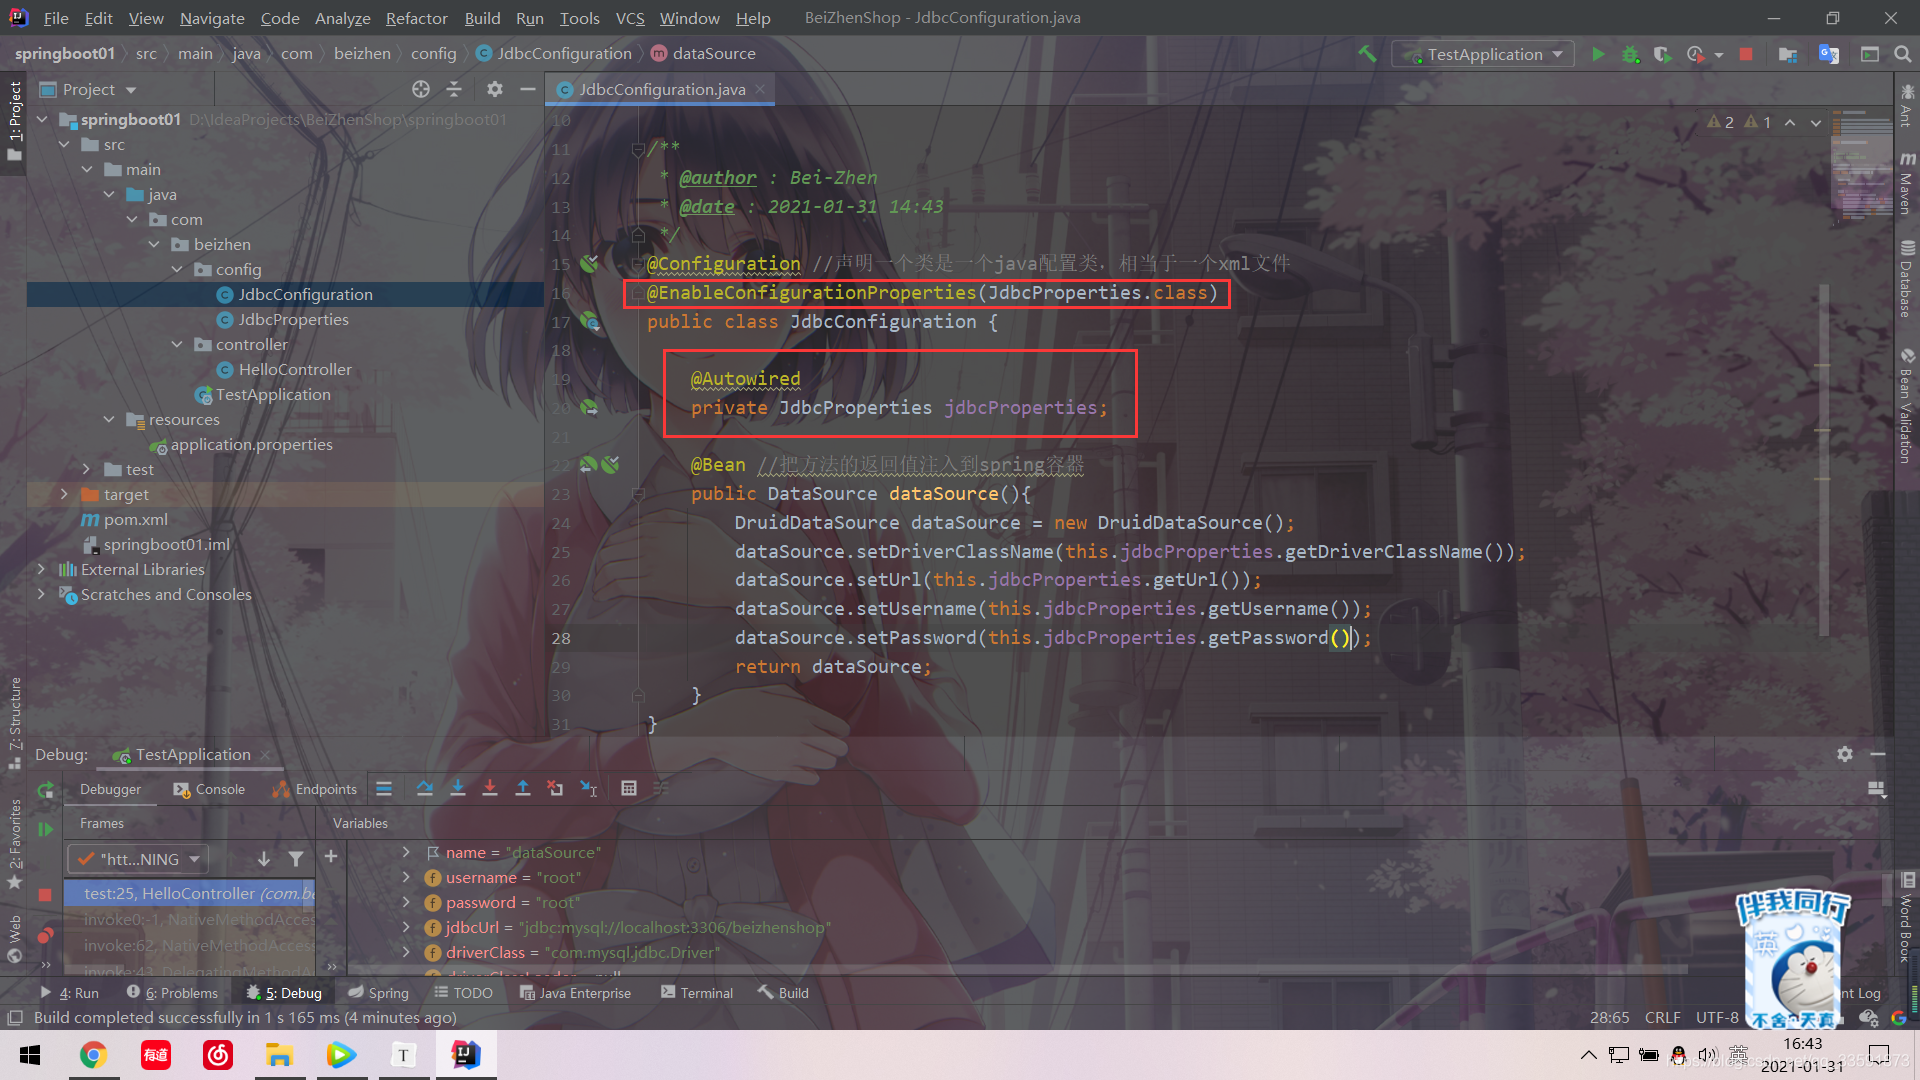Stop the running application in main toolbar
Image resolution: width=1920 pixels, height=1080 pixels.
[x=1746, y=54]
